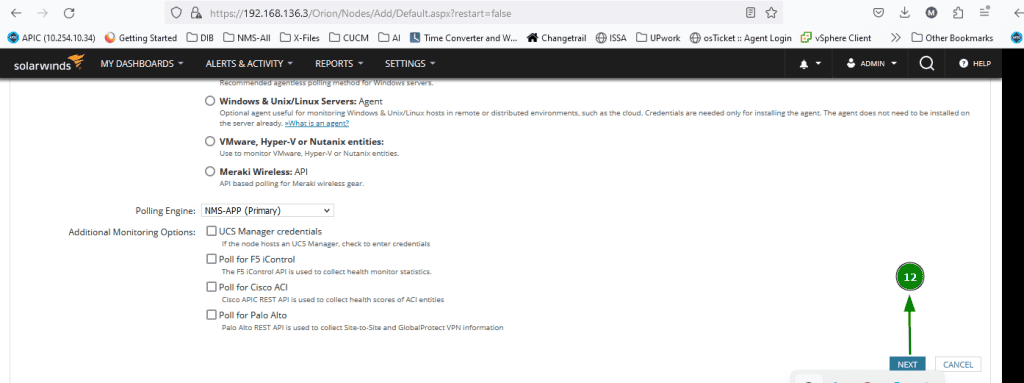Select VMware, Hyper-V or Nutanix entities radio
The width and height of the screenshot is (1024, 383).
point(210,141)
